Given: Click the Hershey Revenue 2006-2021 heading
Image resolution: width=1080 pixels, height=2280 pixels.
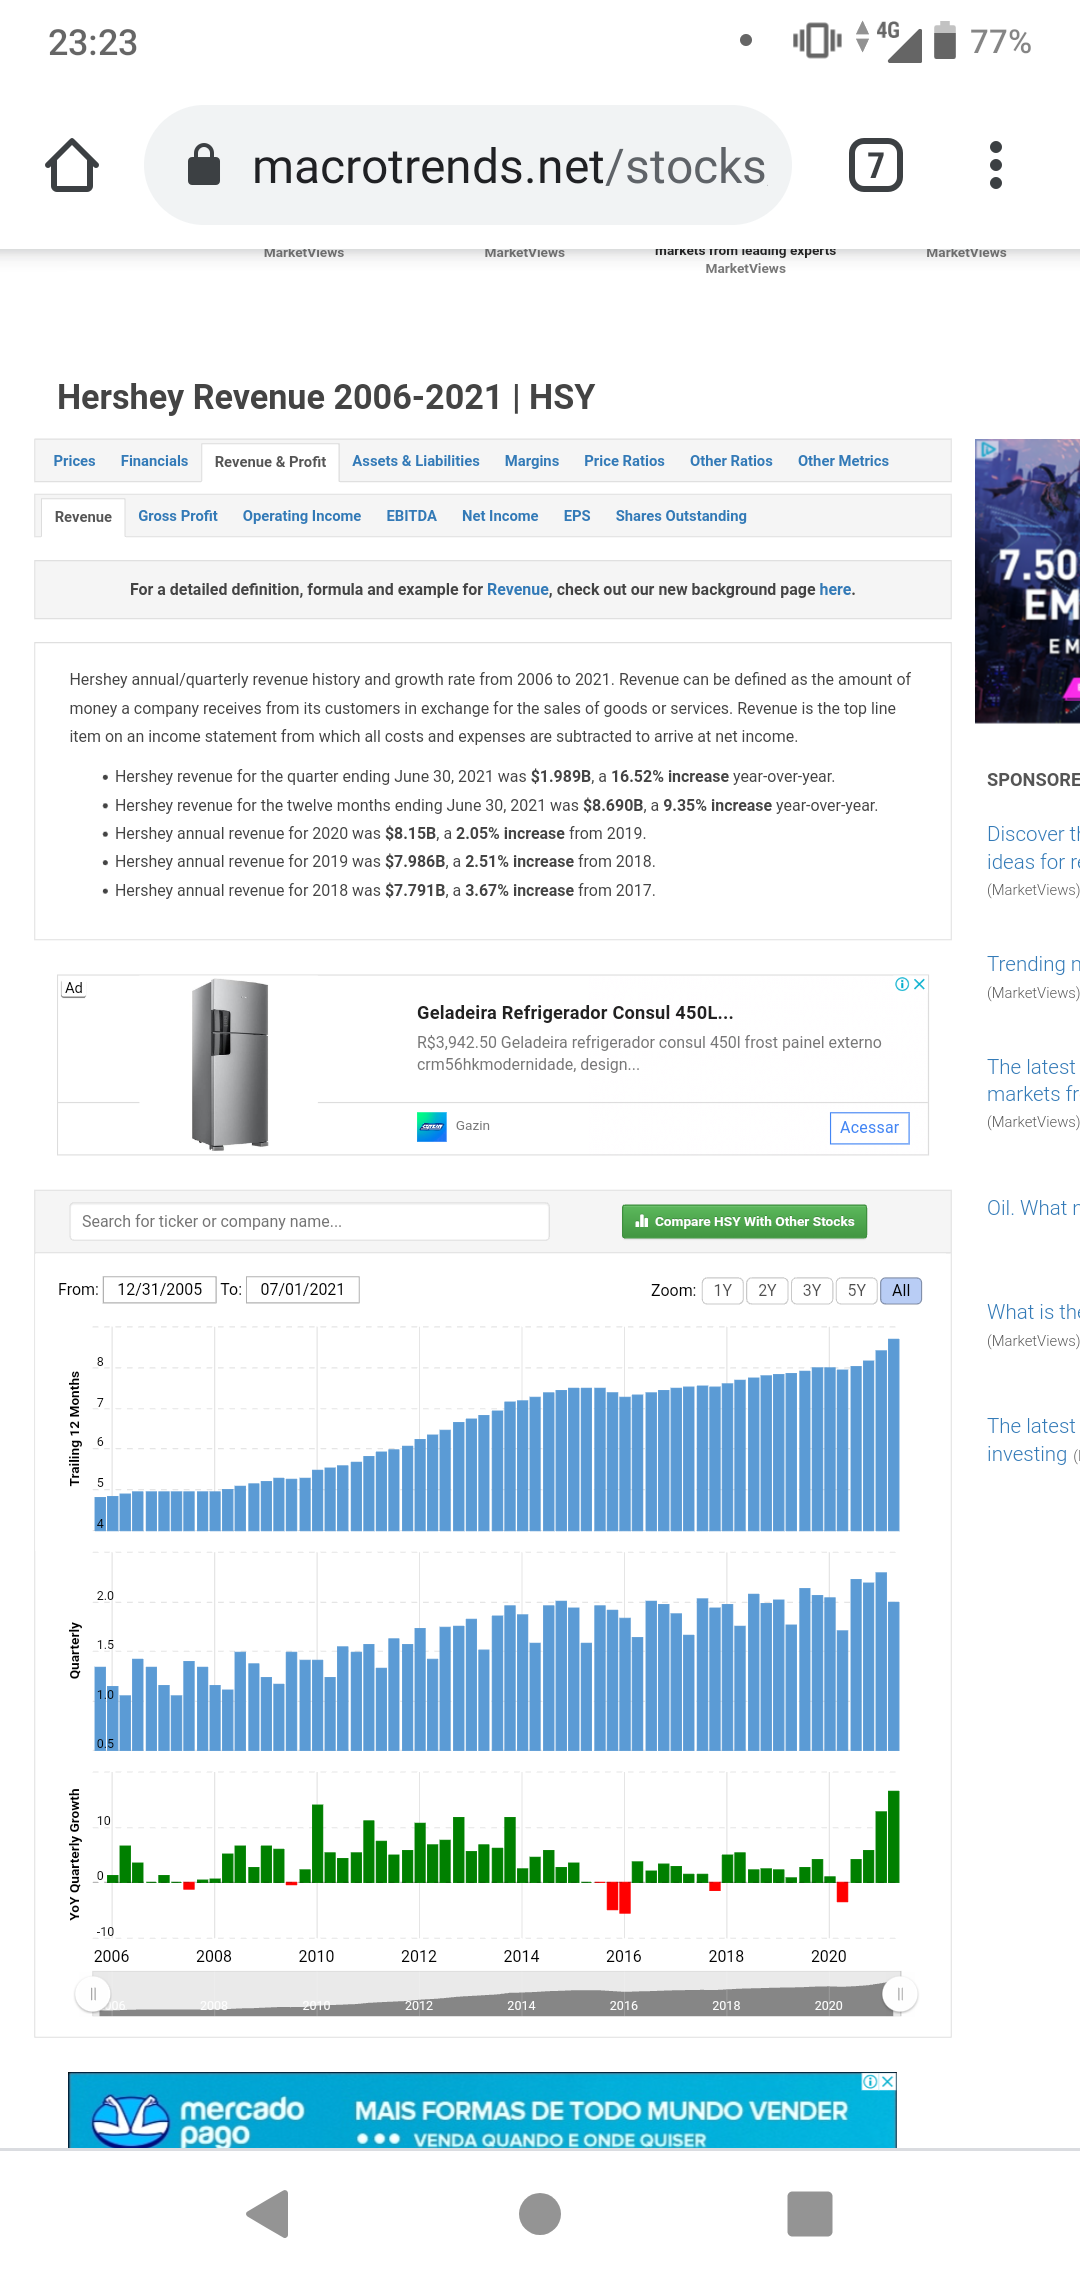Looking at the screenshot, I should click(326, 397).
